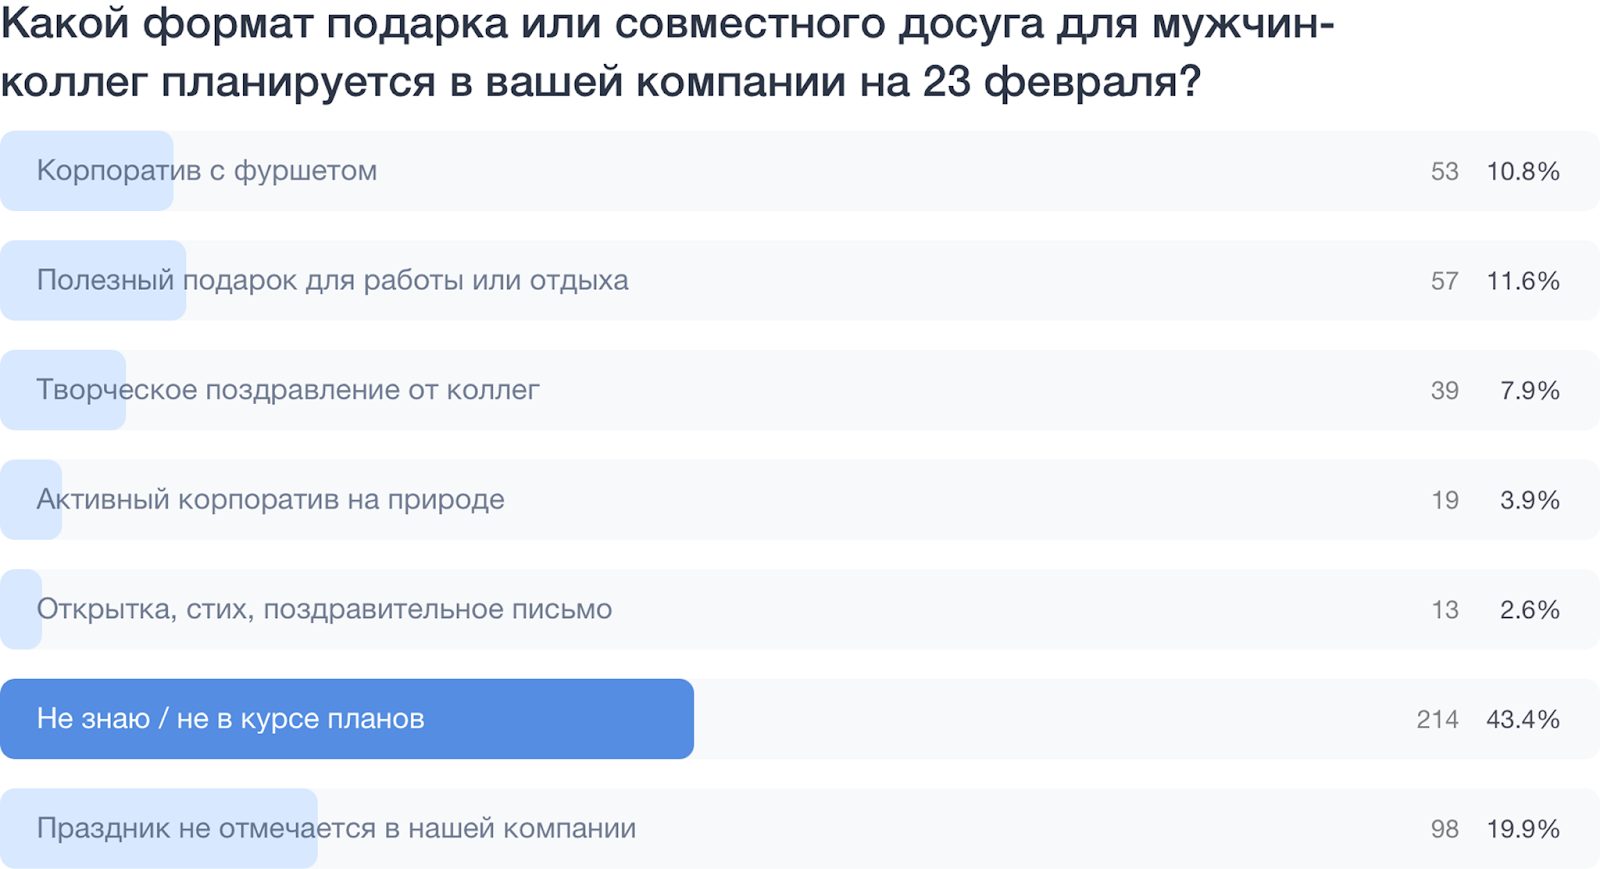Select 'Открытка, стих, поздравительное письмо'
Viewport: 1600px width, 869px height.
(400, 608)
